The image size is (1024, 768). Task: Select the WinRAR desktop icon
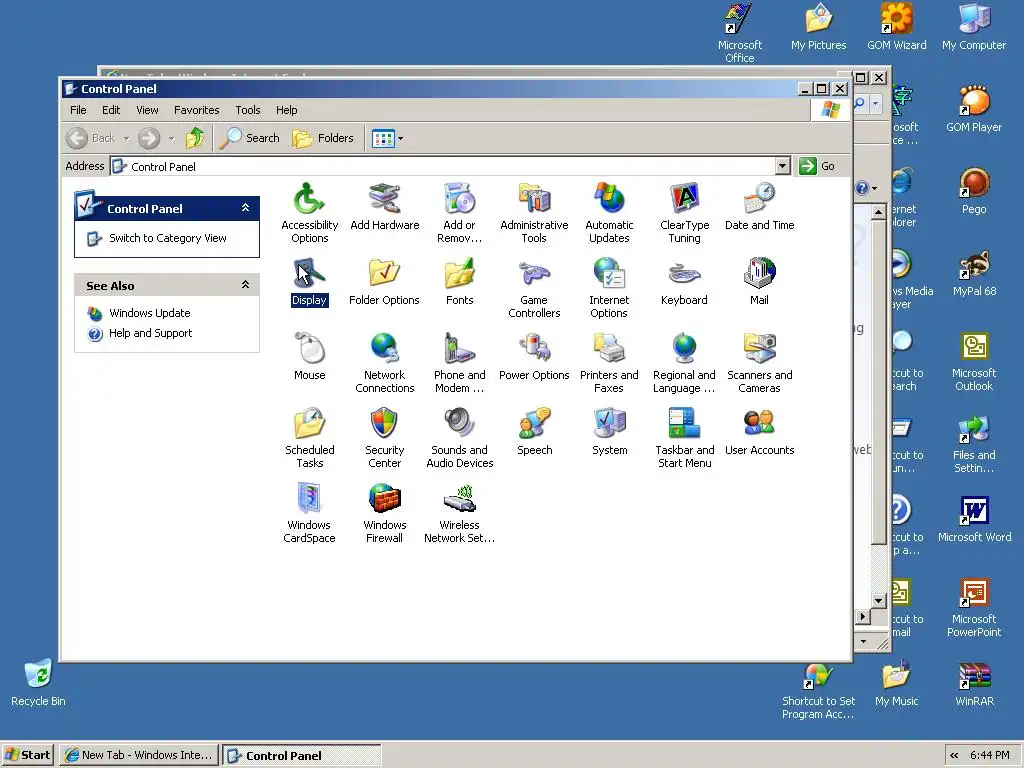tap(974, 684)
